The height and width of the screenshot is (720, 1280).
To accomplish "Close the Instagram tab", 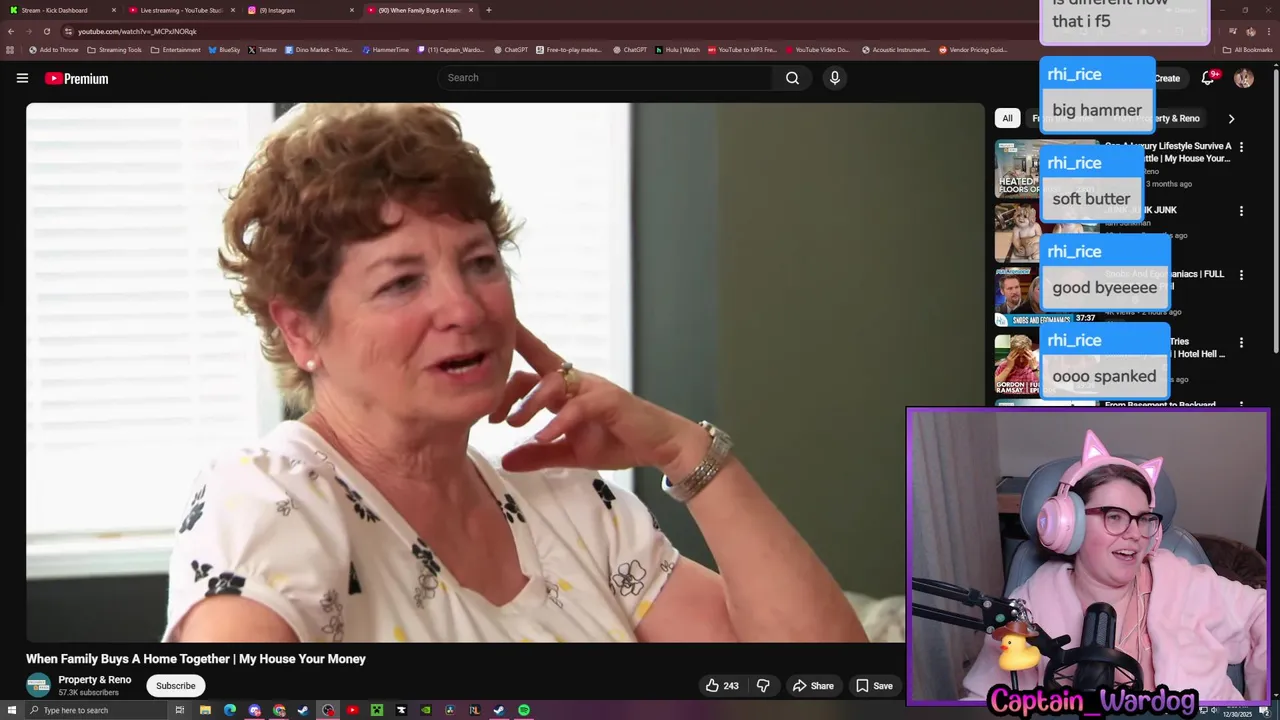I will tap(352, 10).
